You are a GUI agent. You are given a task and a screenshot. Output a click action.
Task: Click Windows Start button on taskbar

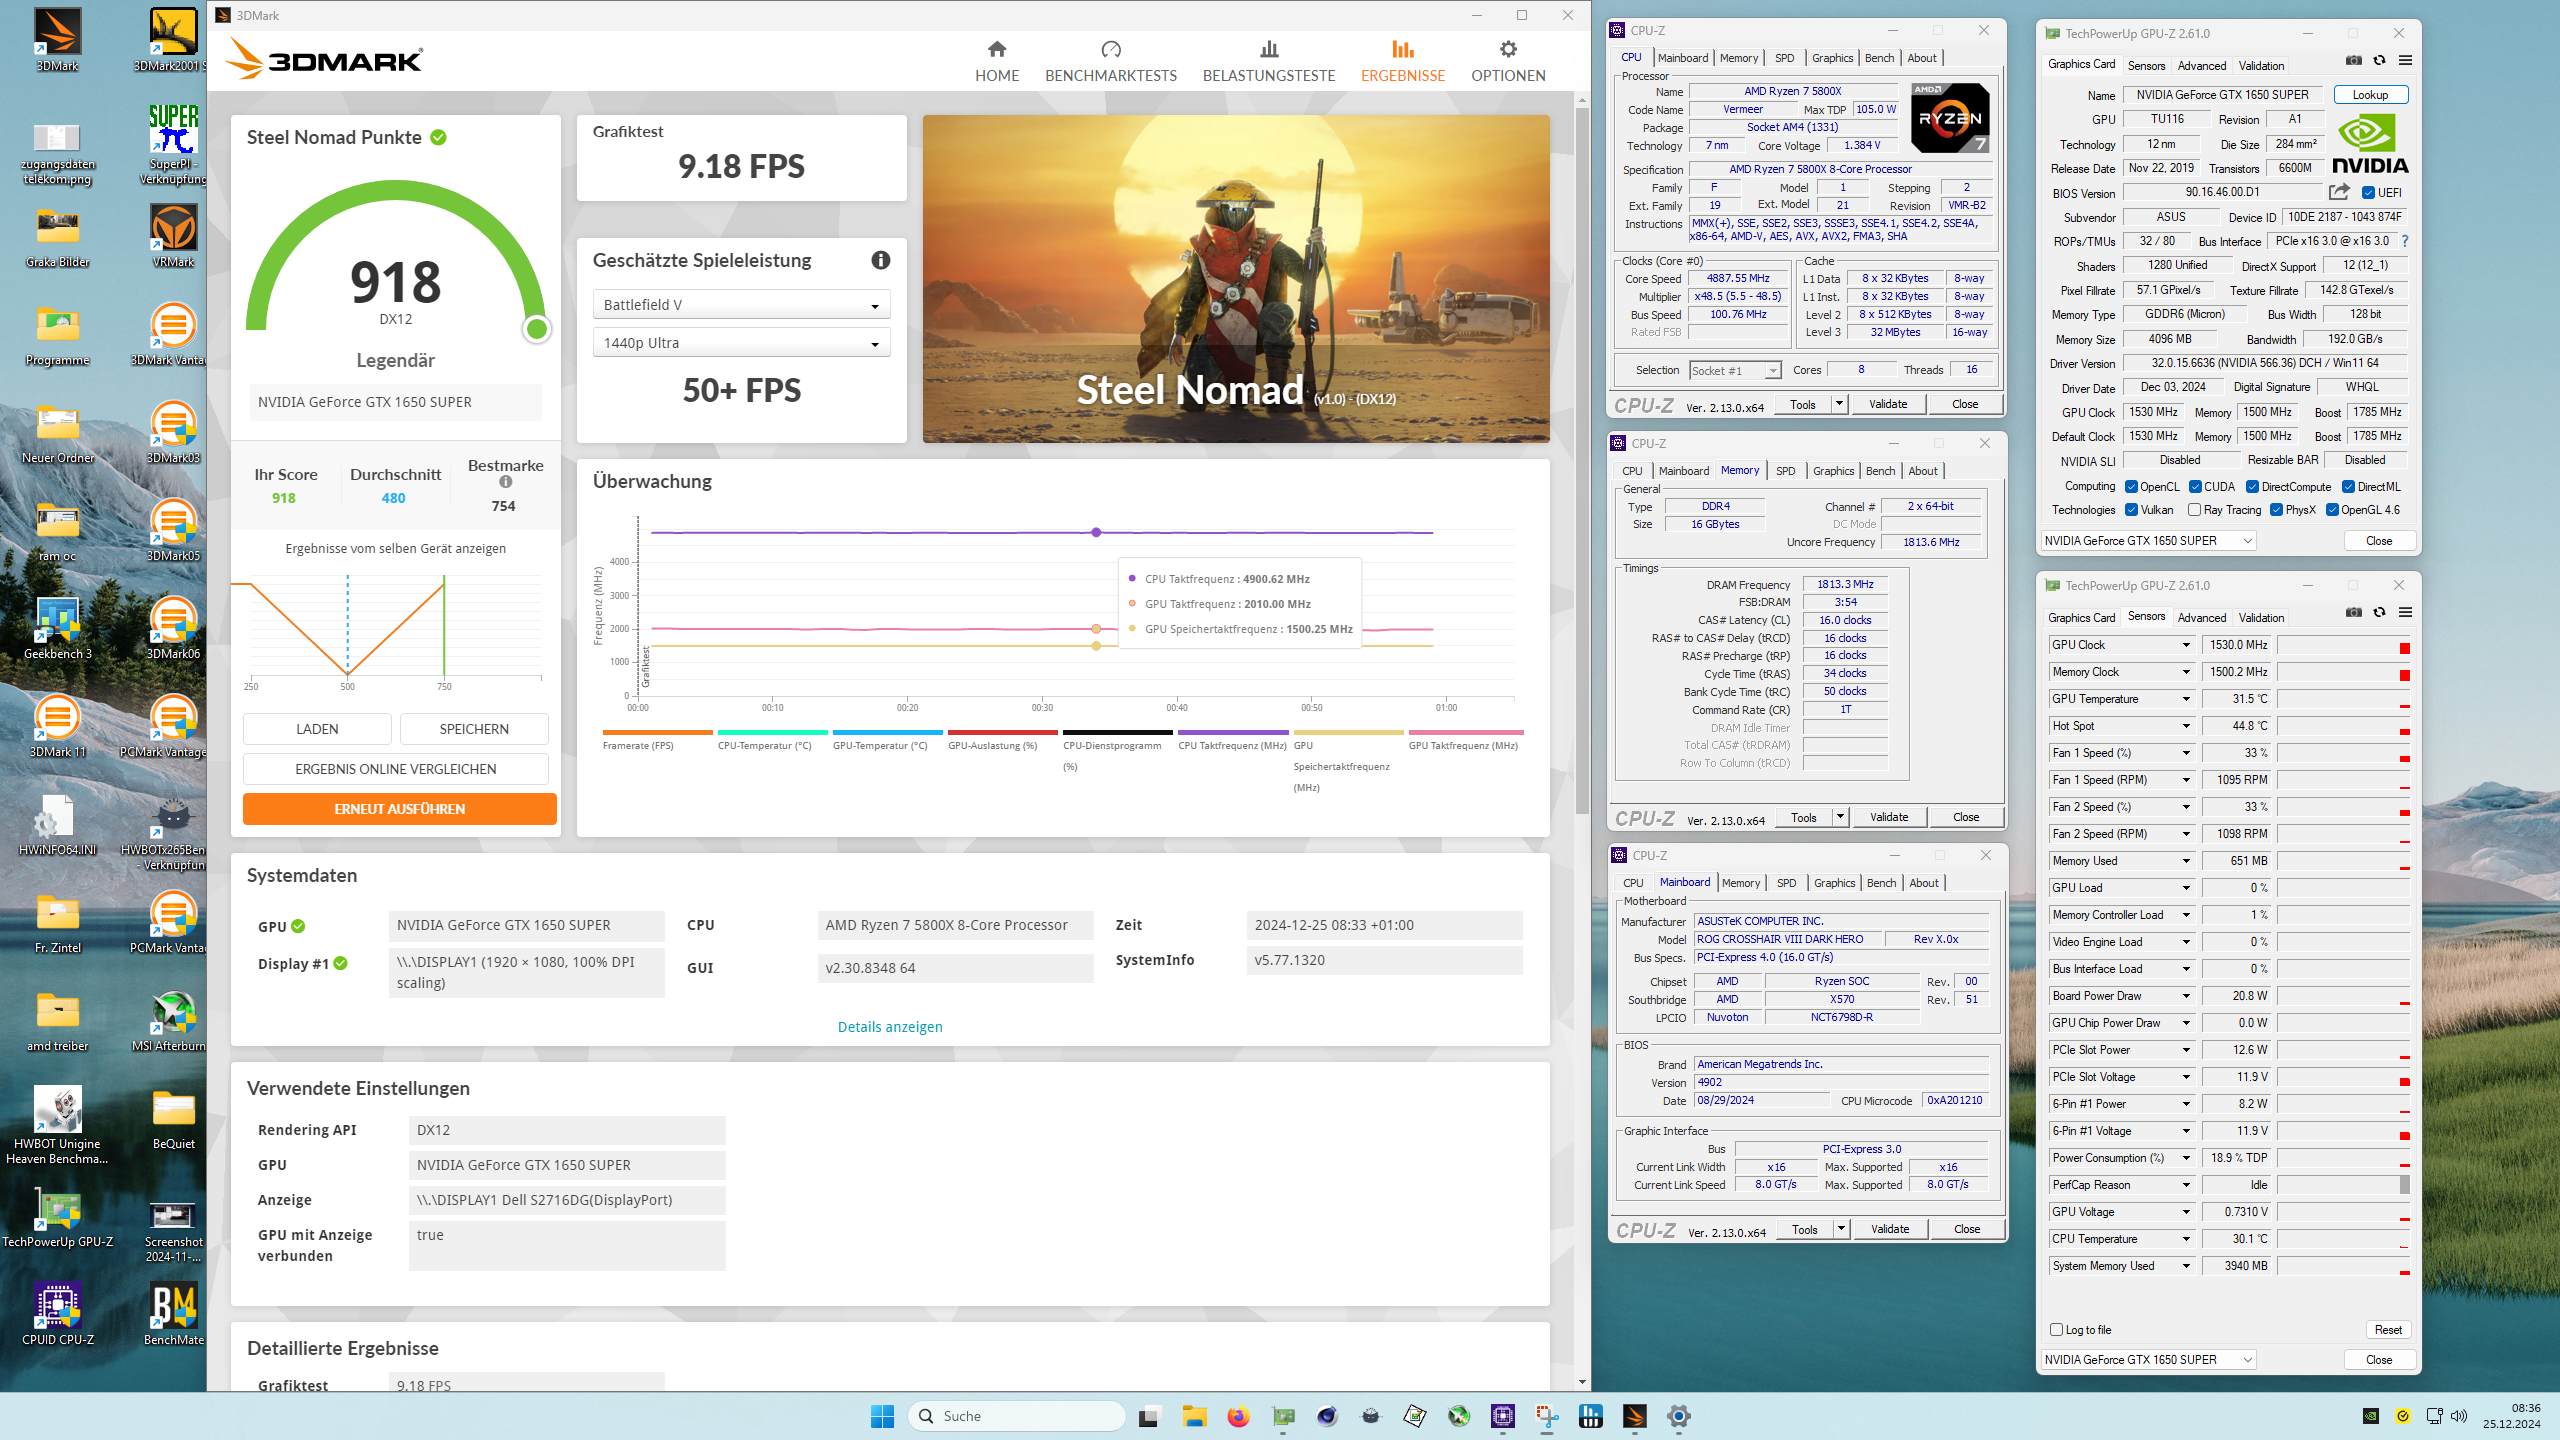(x=882, y=1416)
